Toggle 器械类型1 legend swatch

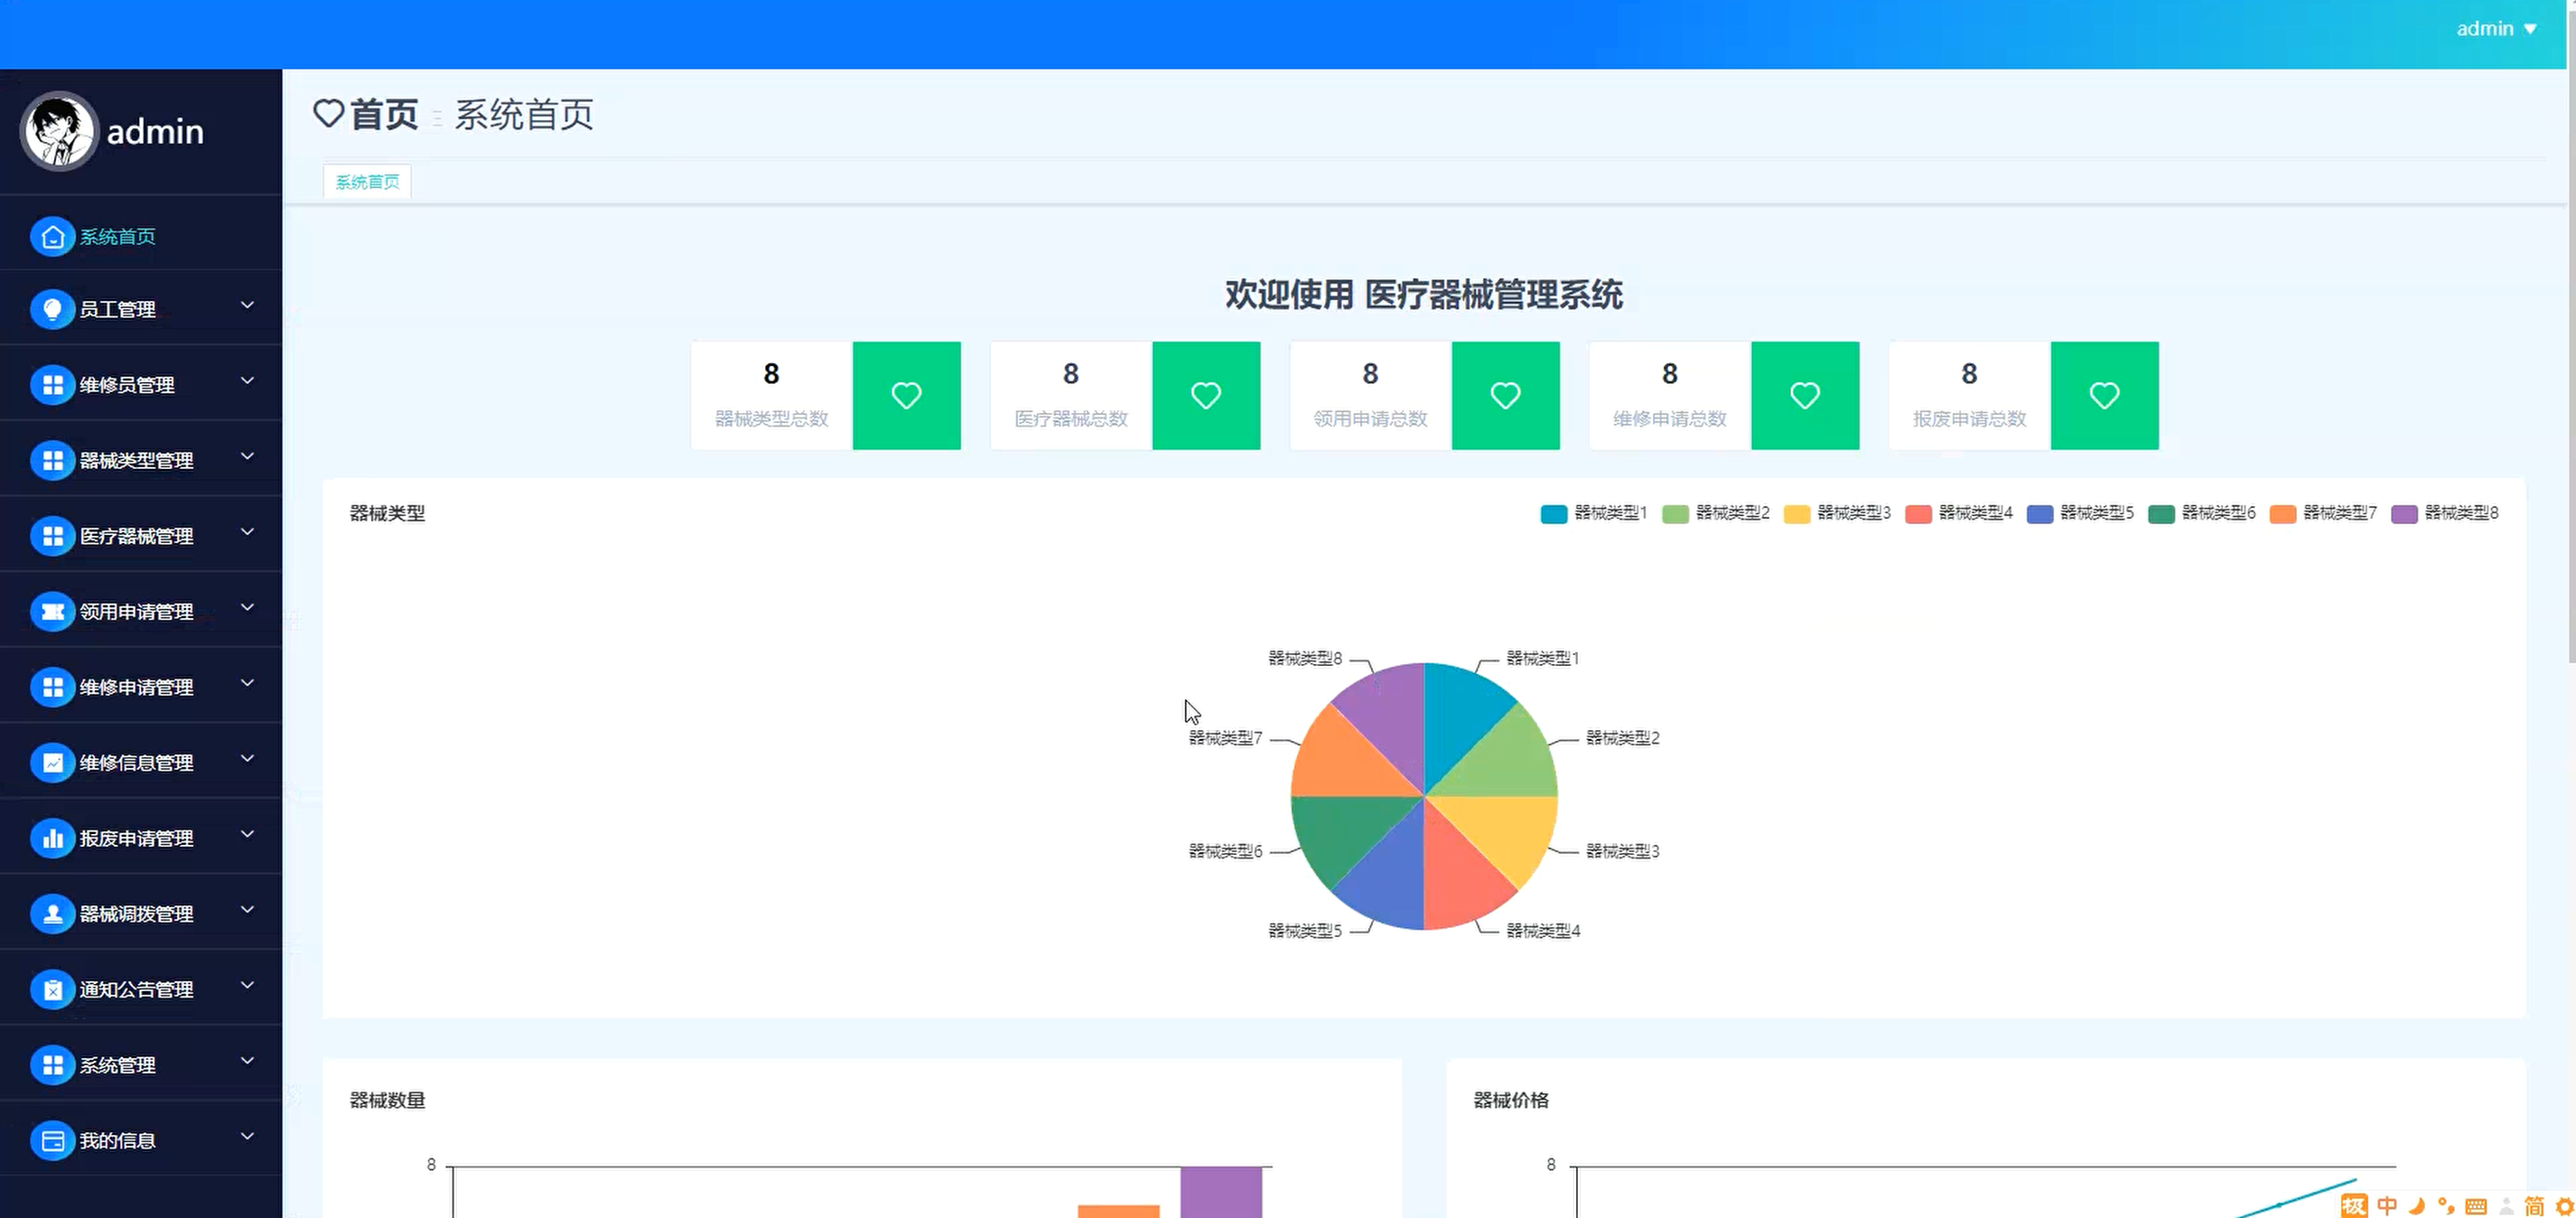point(1553,514)
